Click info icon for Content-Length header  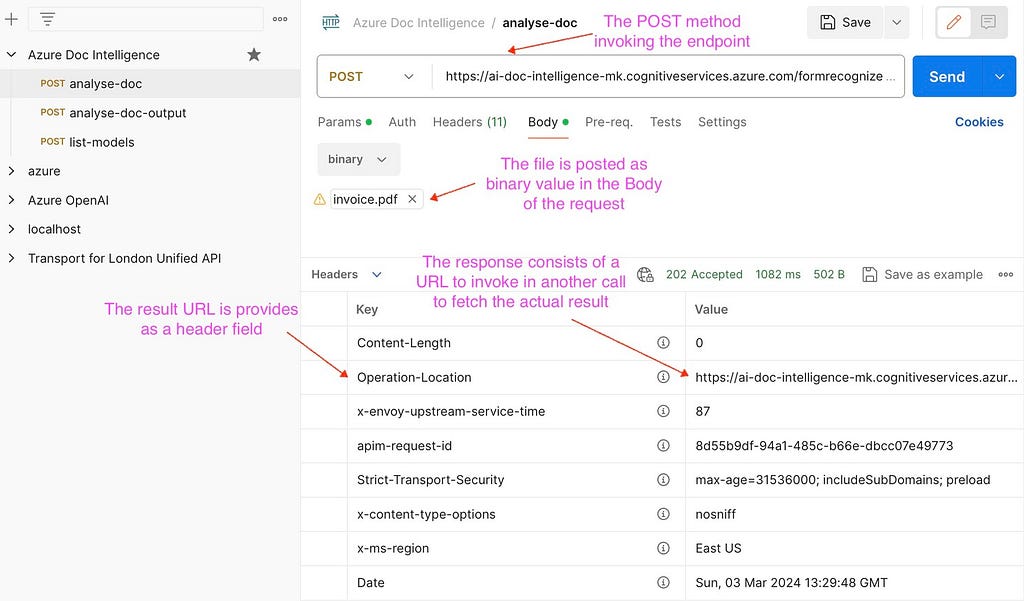point(663,342)
